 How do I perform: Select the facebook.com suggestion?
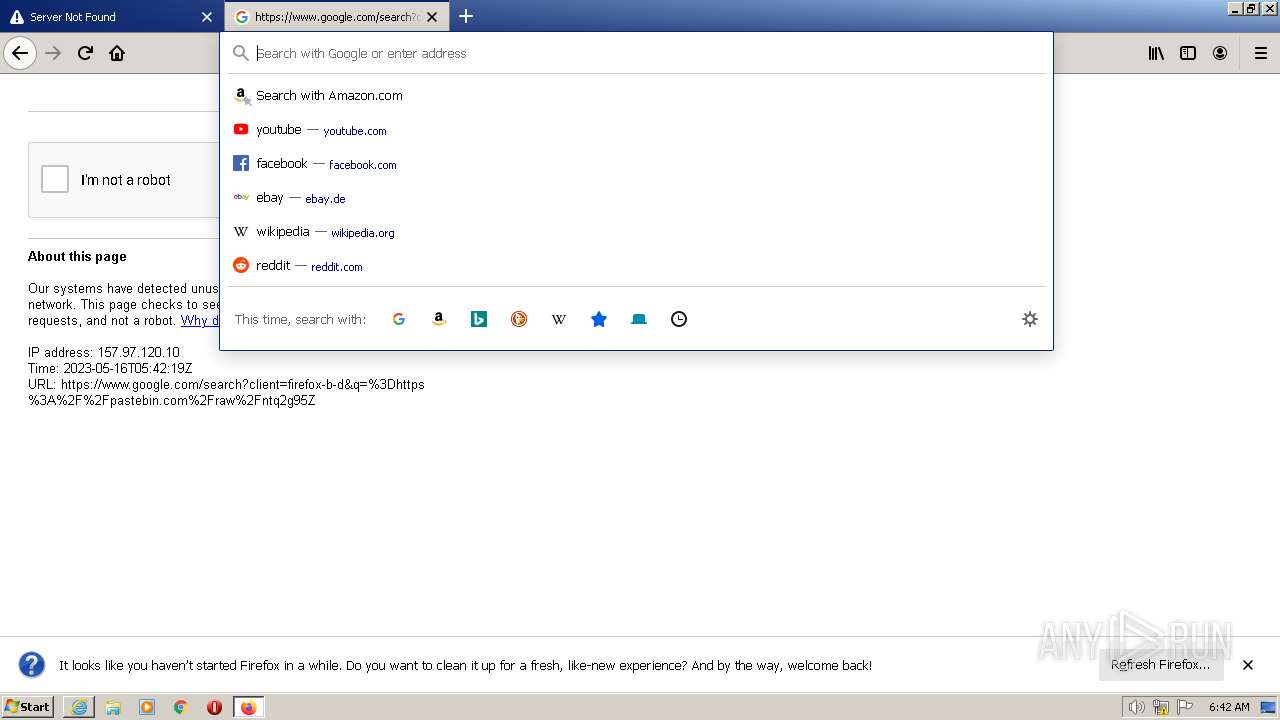636,164
